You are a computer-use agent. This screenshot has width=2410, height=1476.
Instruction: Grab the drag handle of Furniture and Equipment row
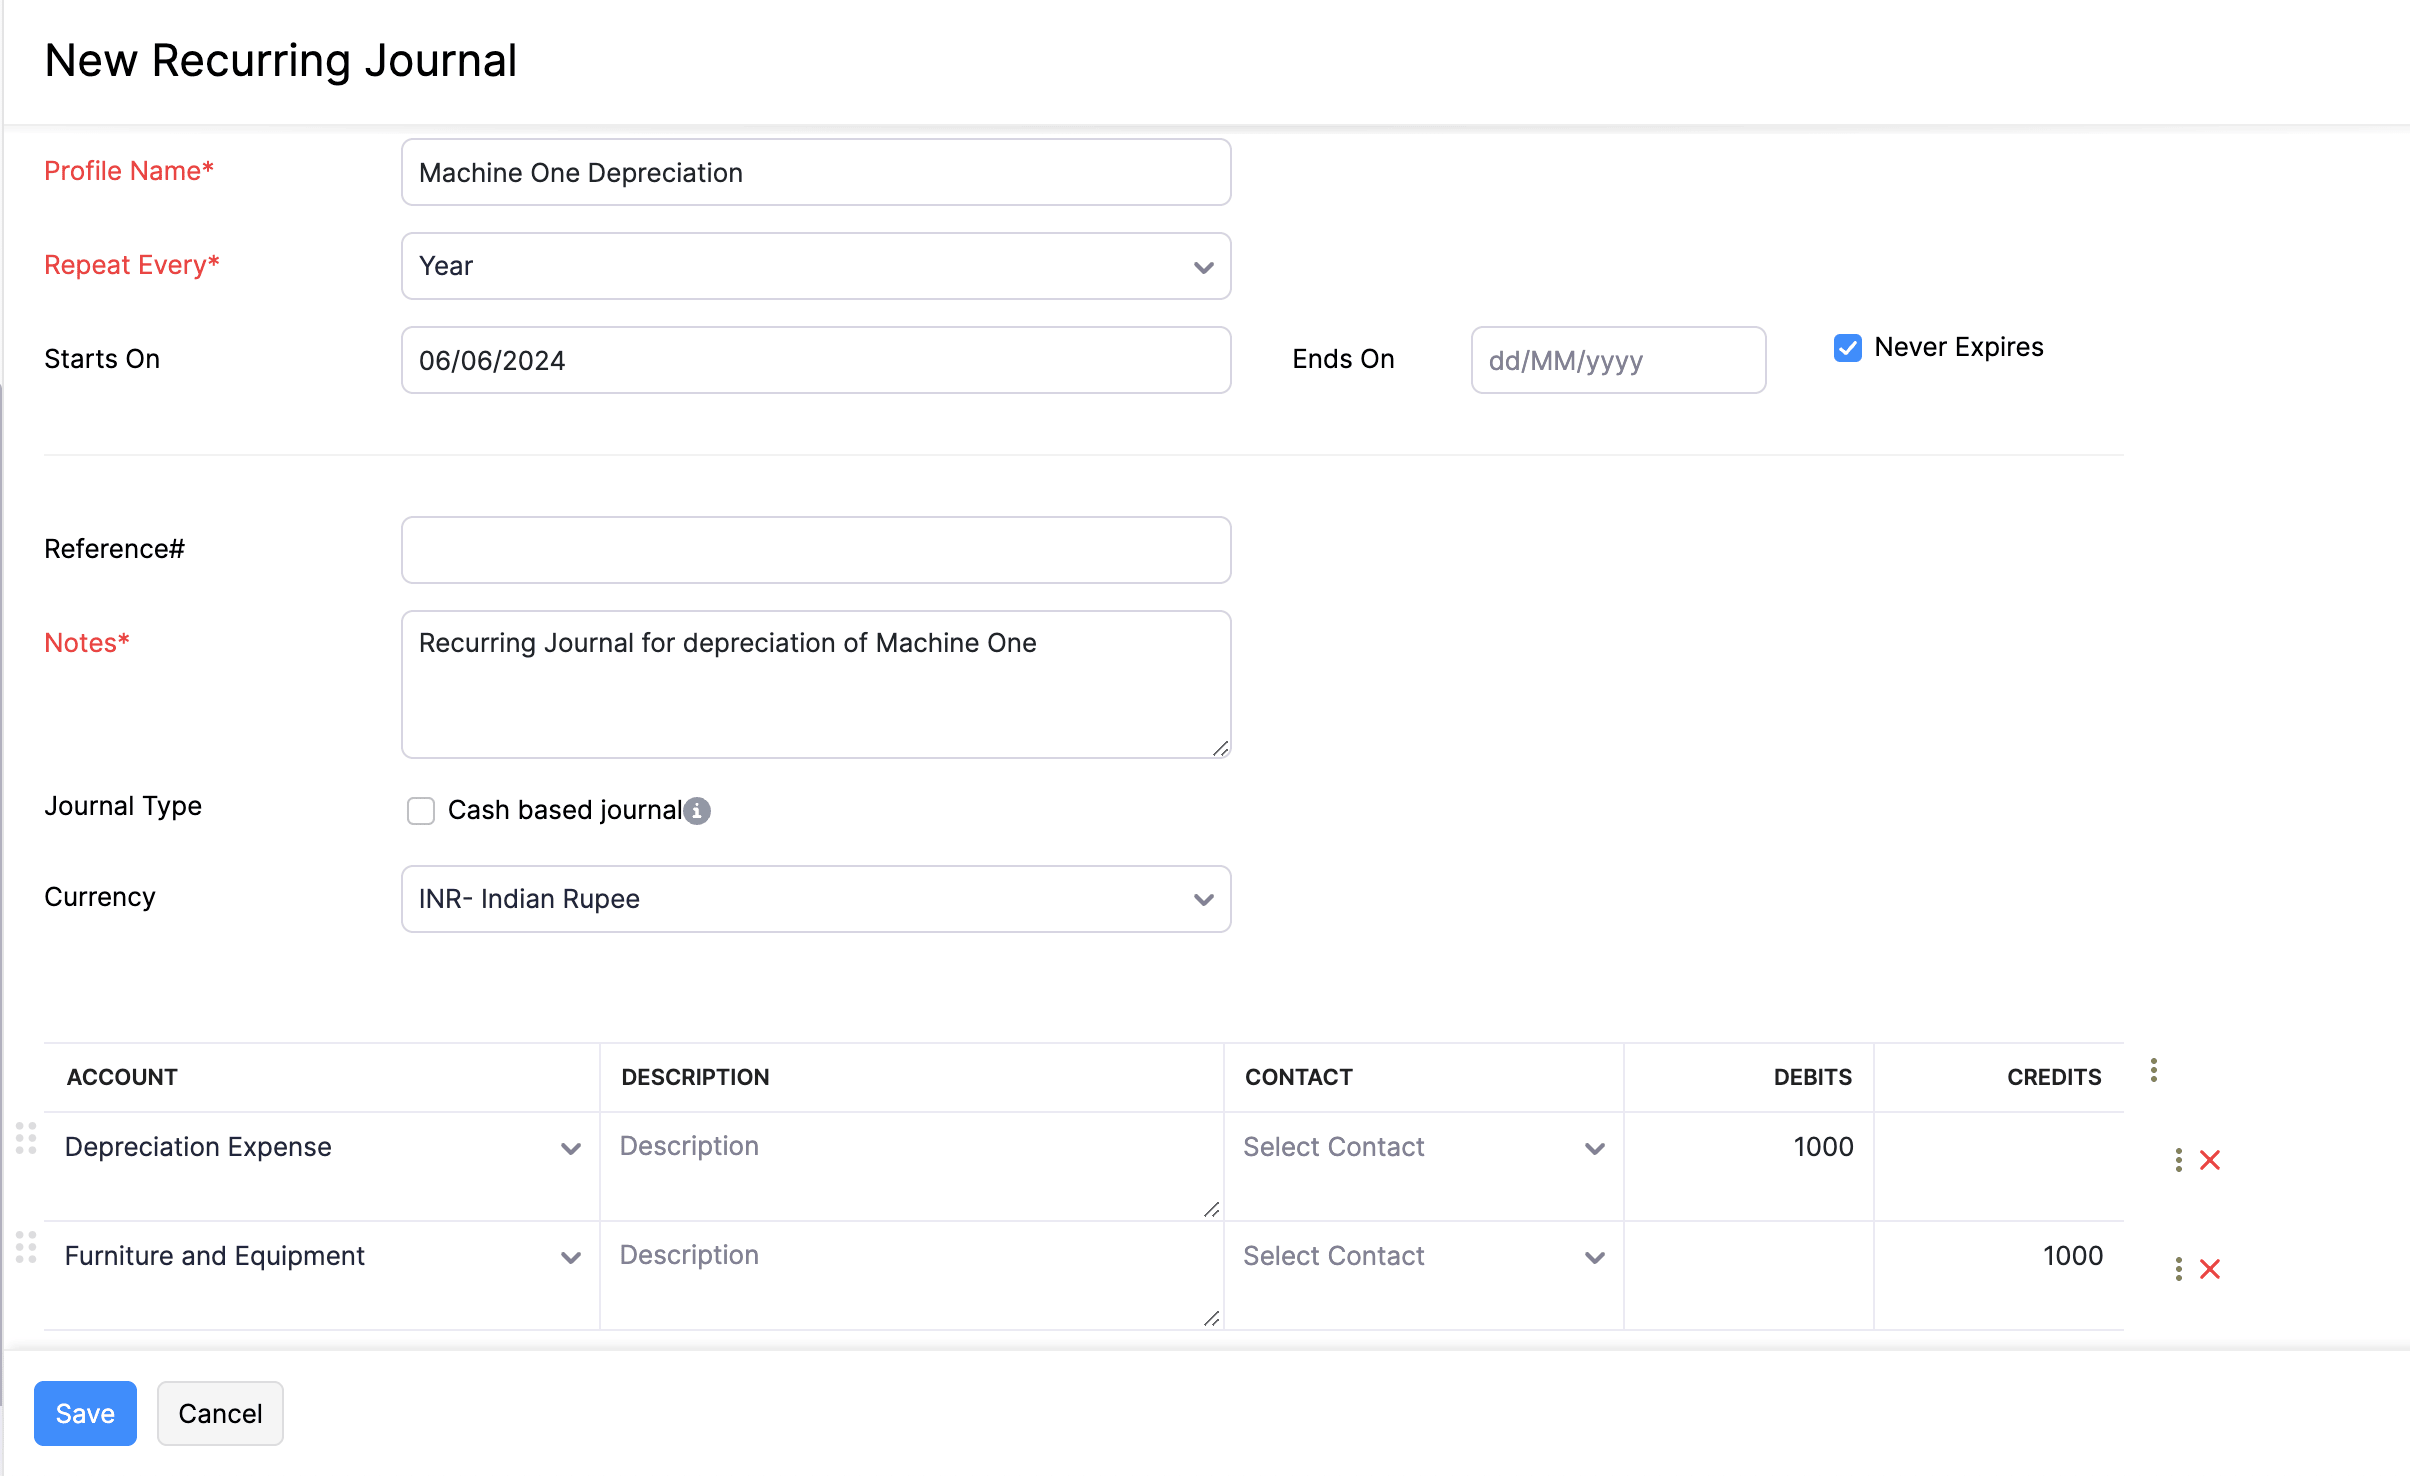26,1247
